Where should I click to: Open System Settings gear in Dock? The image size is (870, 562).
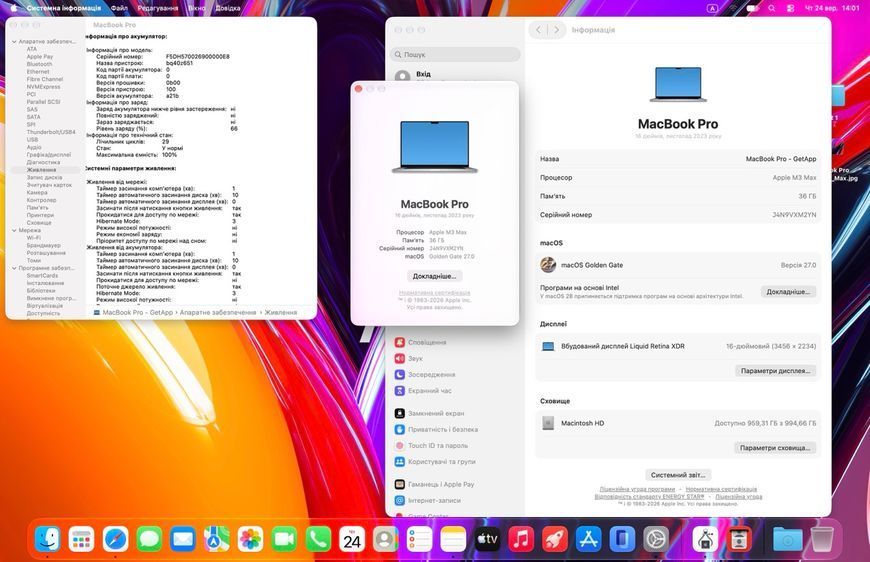(656, 539)
